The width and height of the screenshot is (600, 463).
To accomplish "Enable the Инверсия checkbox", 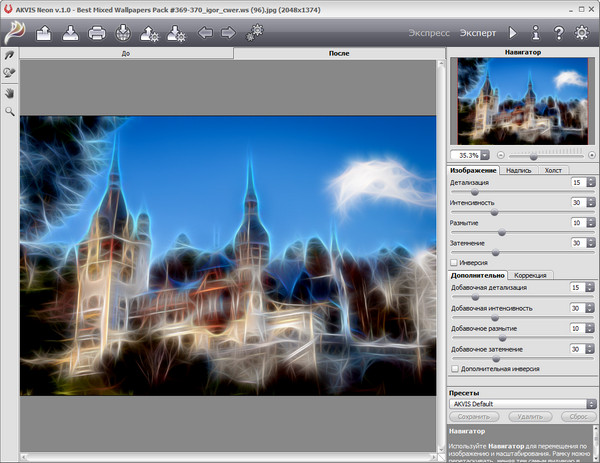I will (455, 262).
